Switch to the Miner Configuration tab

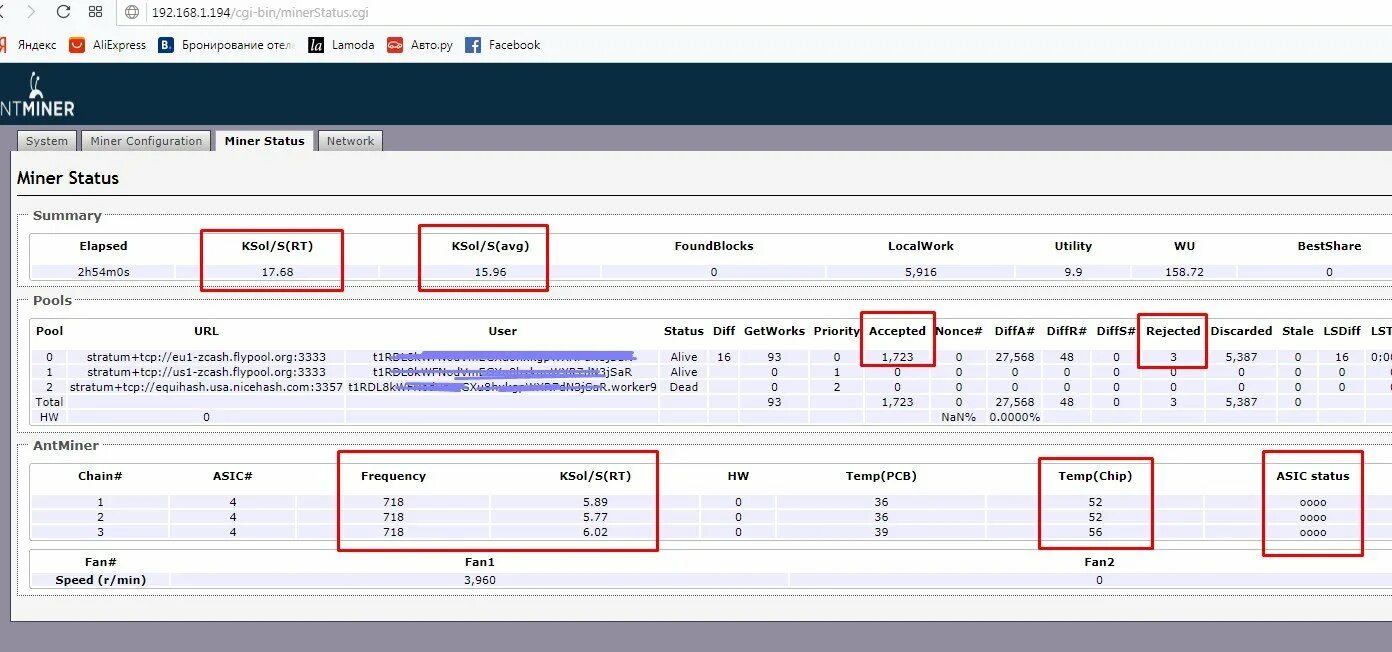pyautogui.click(x=146, y=141)
